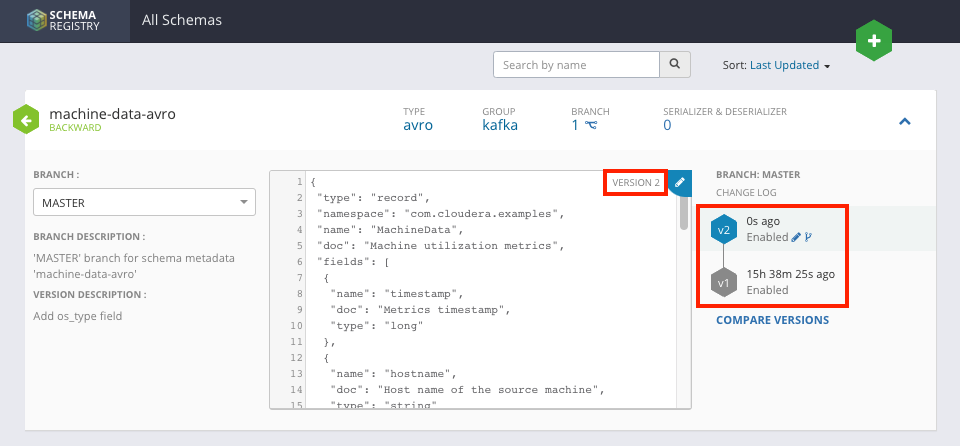
Task: Click the search magnifier button
Action: coord(675,65)
